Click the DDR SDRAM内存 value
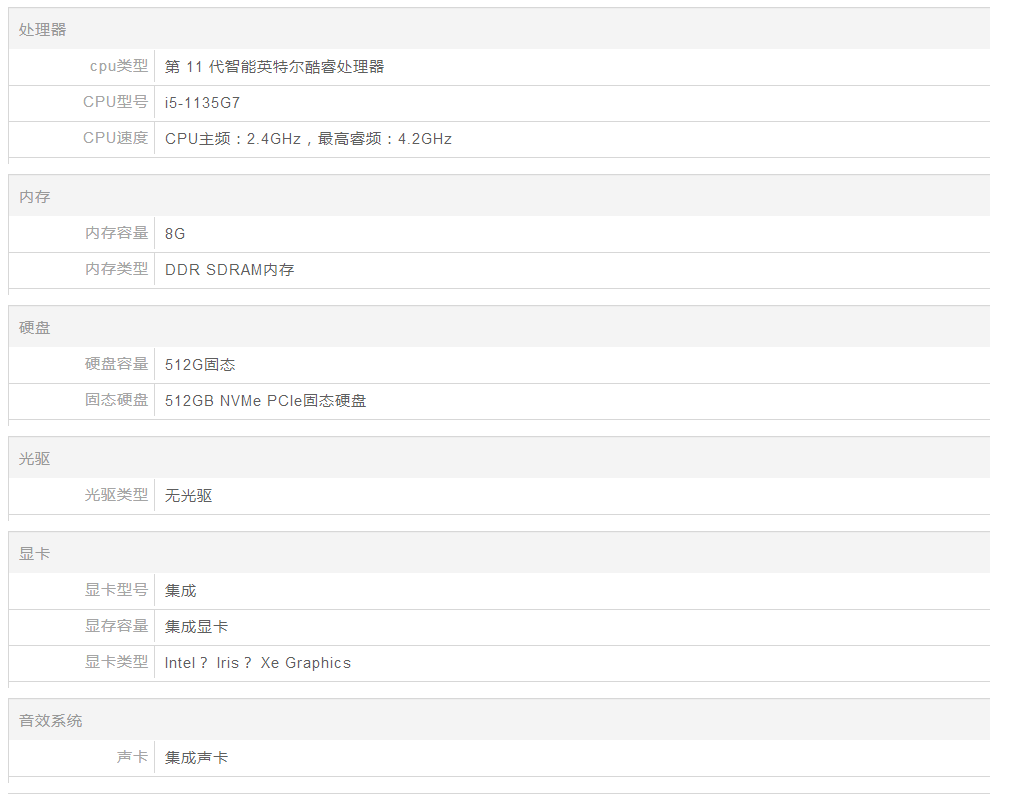Viewport: 1011px width, 794px height. (229, 270)
